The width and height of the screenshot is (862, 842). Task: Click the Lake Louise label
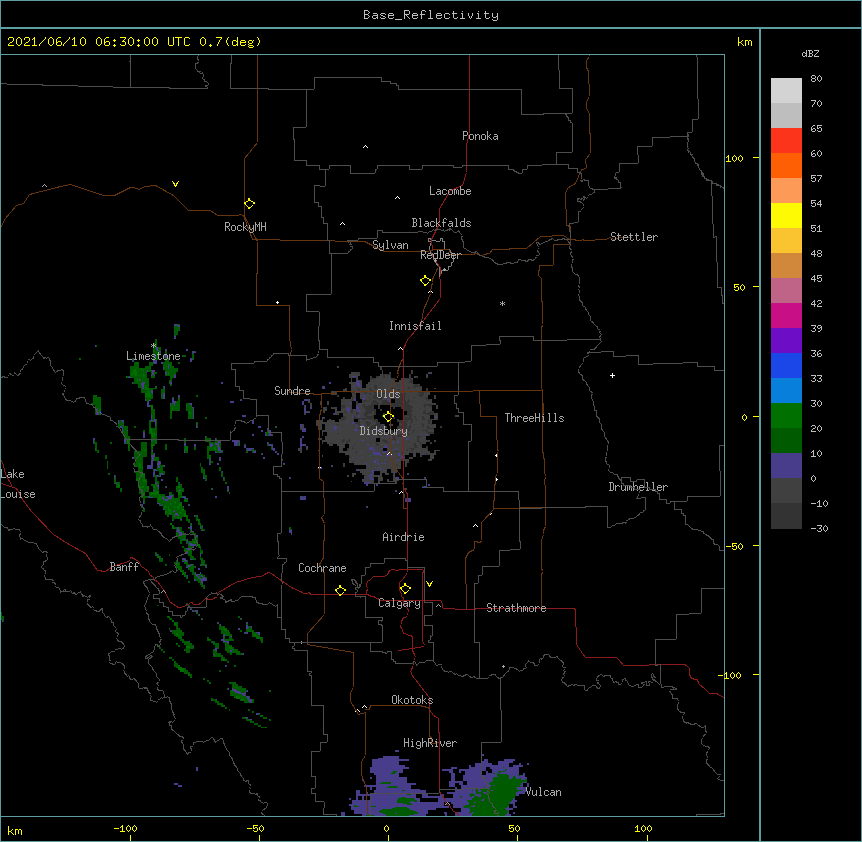pos(18,484)
